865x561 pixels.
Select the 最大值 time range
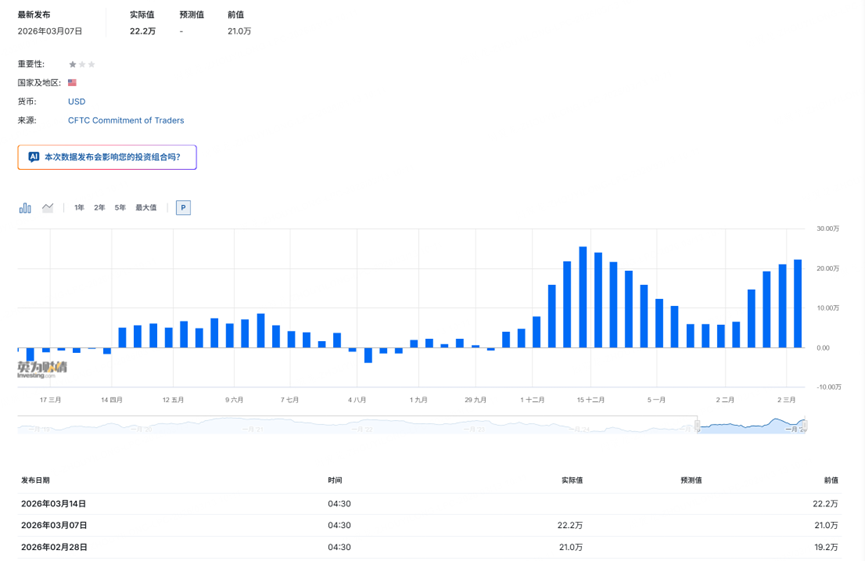pos(146,208)
